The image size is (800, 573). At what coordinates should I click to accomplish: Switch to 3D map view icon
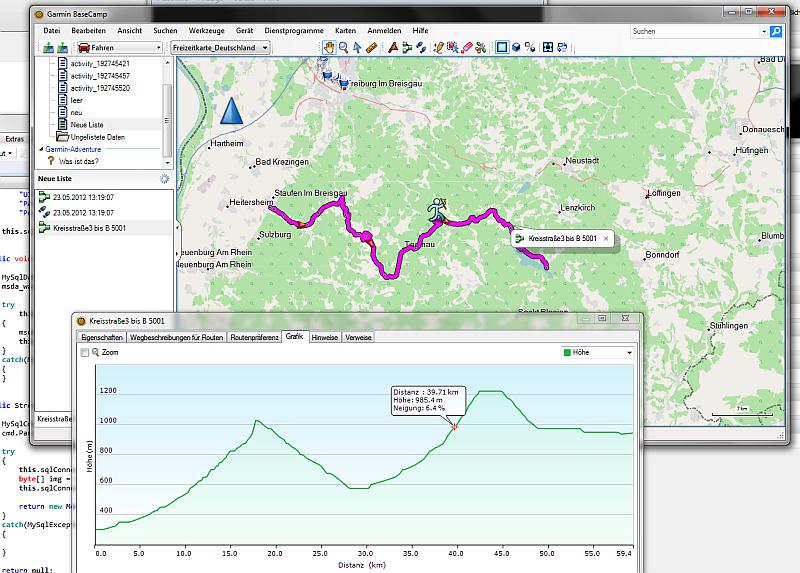516,47
